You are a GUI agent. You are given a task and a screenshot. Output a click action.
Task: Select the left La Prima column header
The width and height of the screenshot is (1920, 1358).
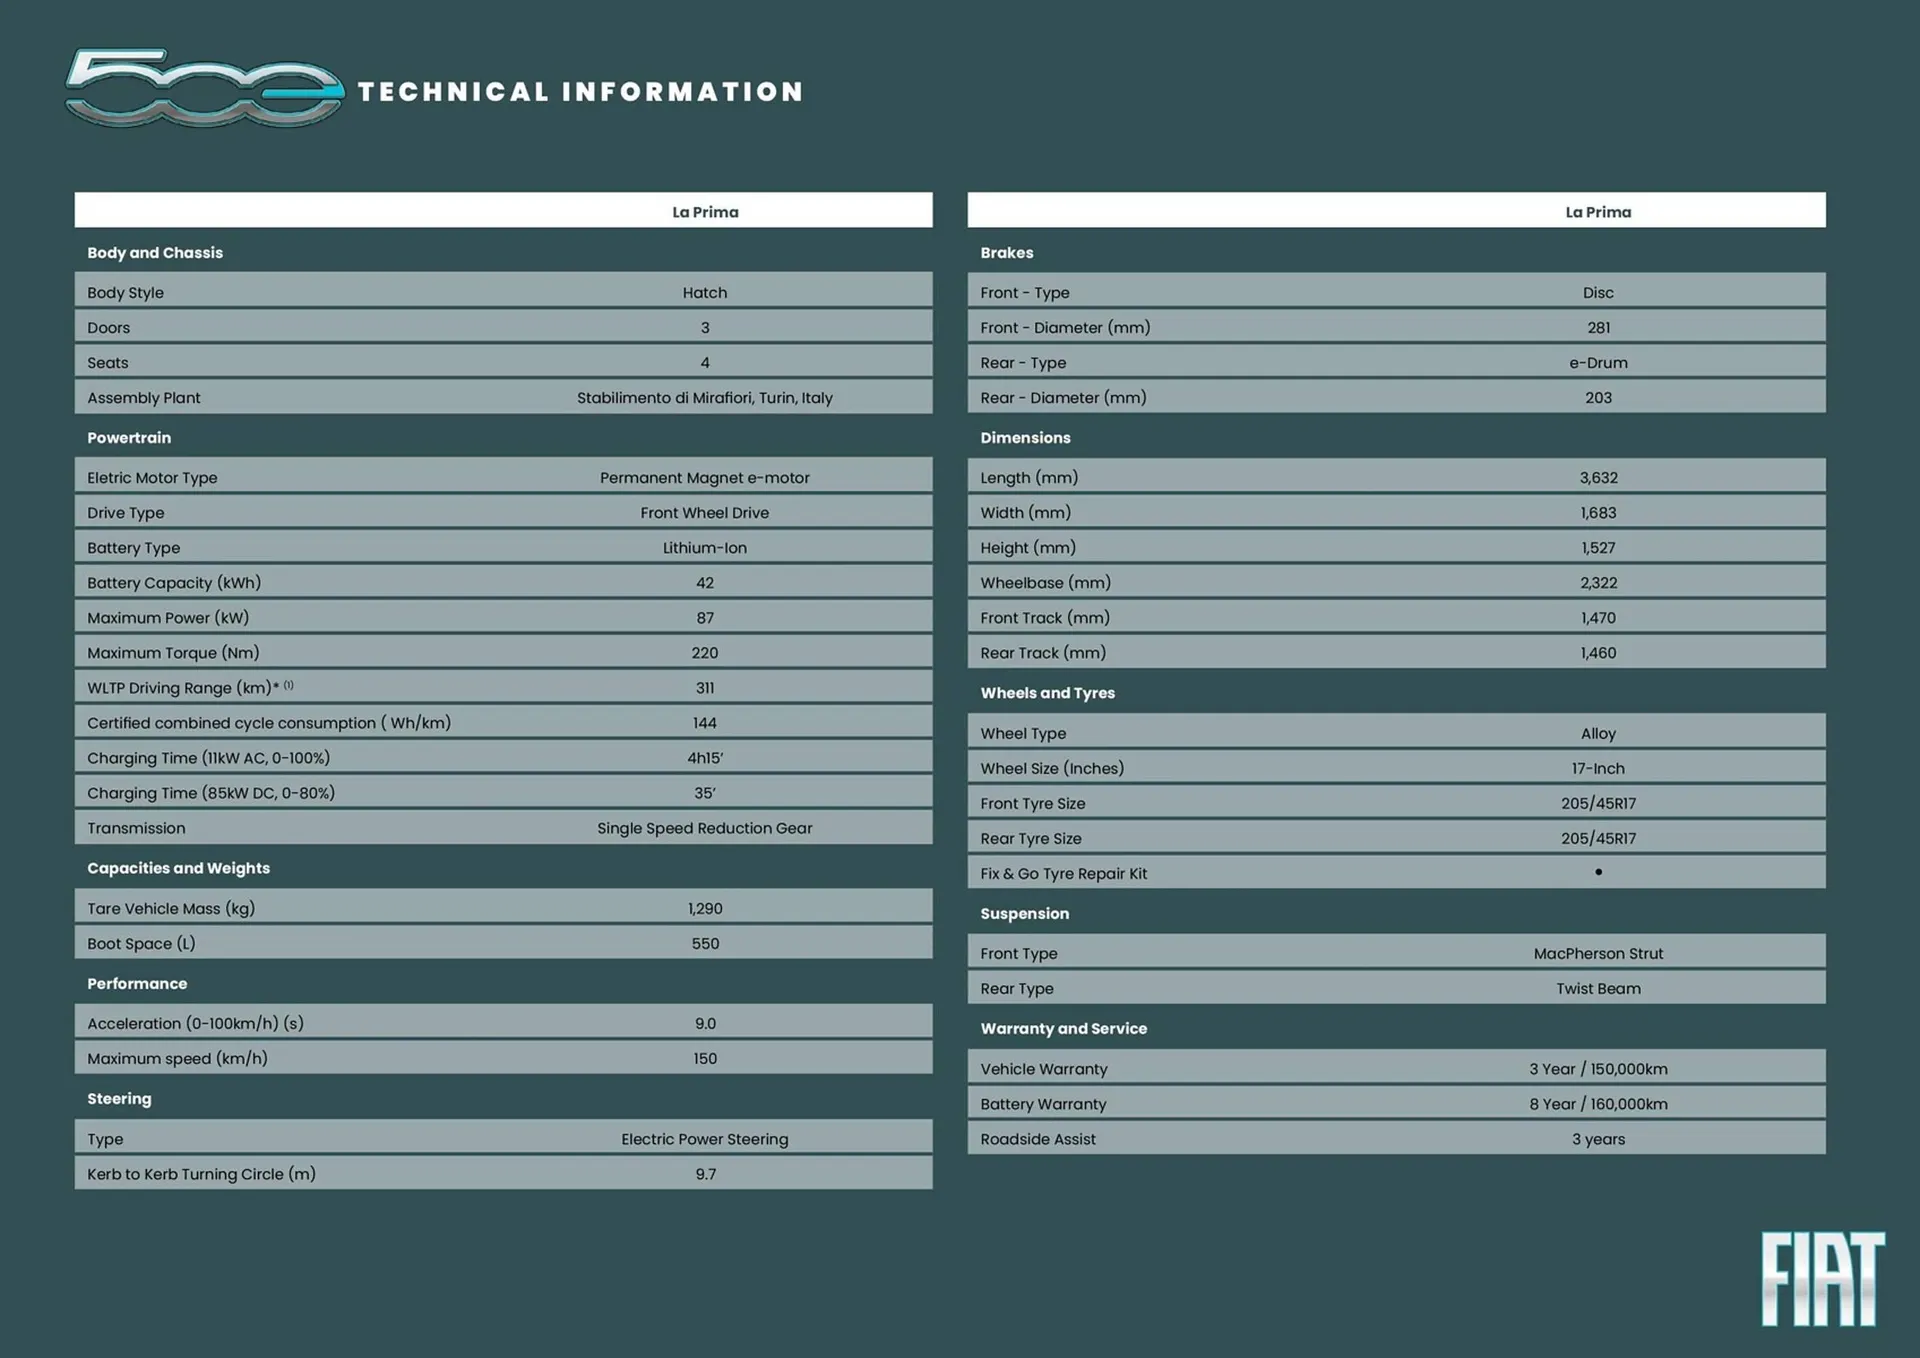coord(705,212)
